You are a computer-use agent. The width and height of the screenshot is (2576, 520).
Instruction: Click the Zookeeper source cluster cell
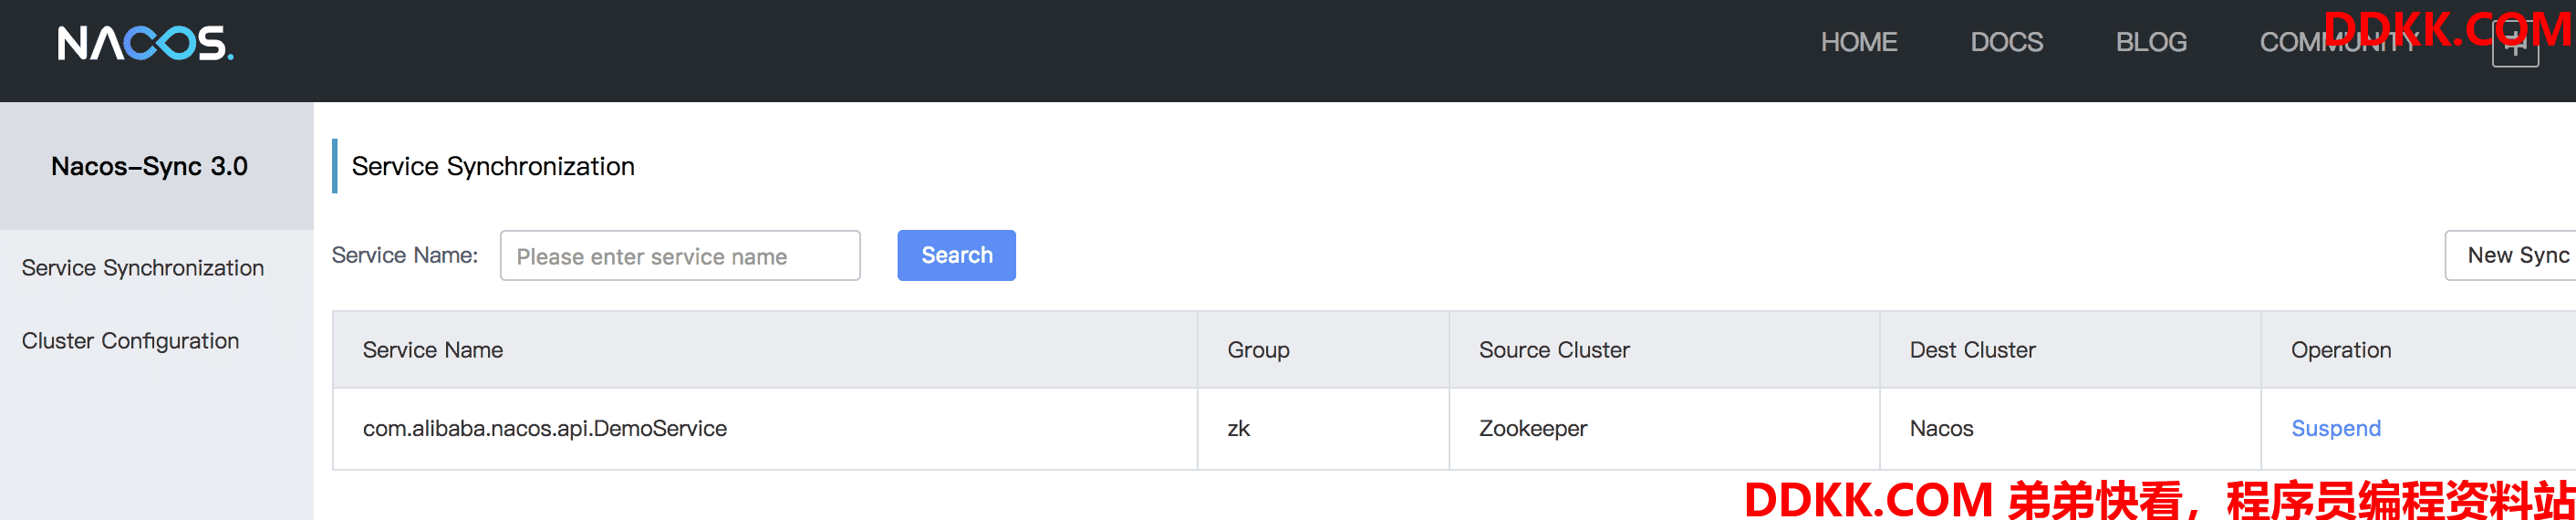[x=1532, y=428]
